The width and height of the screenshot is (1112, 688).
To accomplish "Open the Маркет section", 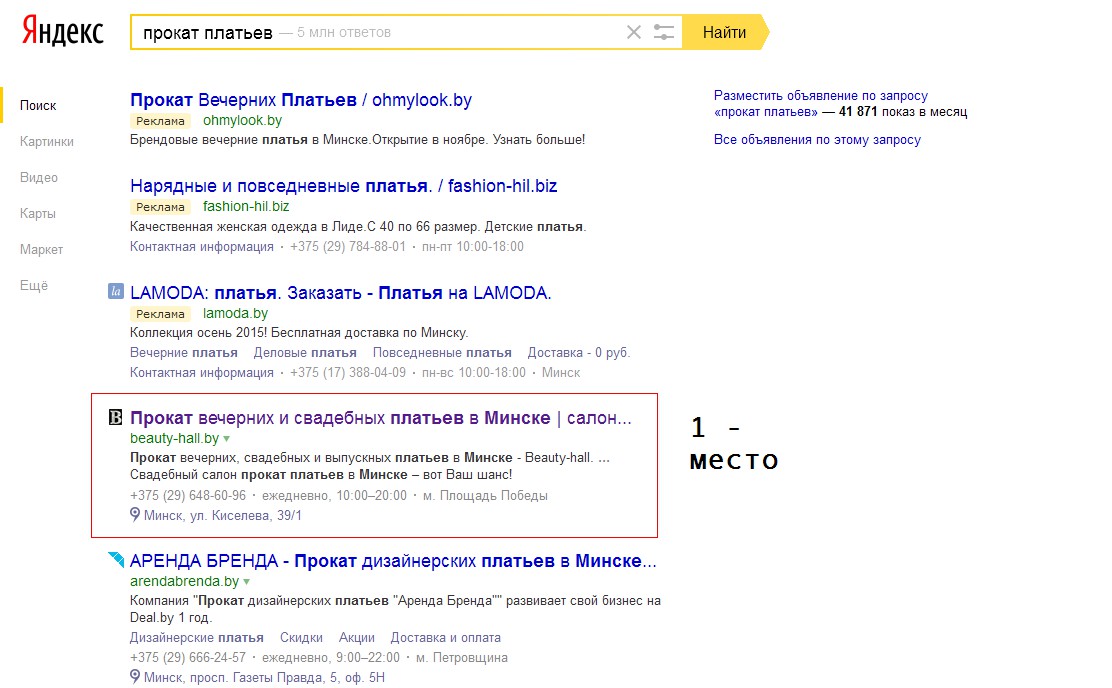I will (41, 250).
